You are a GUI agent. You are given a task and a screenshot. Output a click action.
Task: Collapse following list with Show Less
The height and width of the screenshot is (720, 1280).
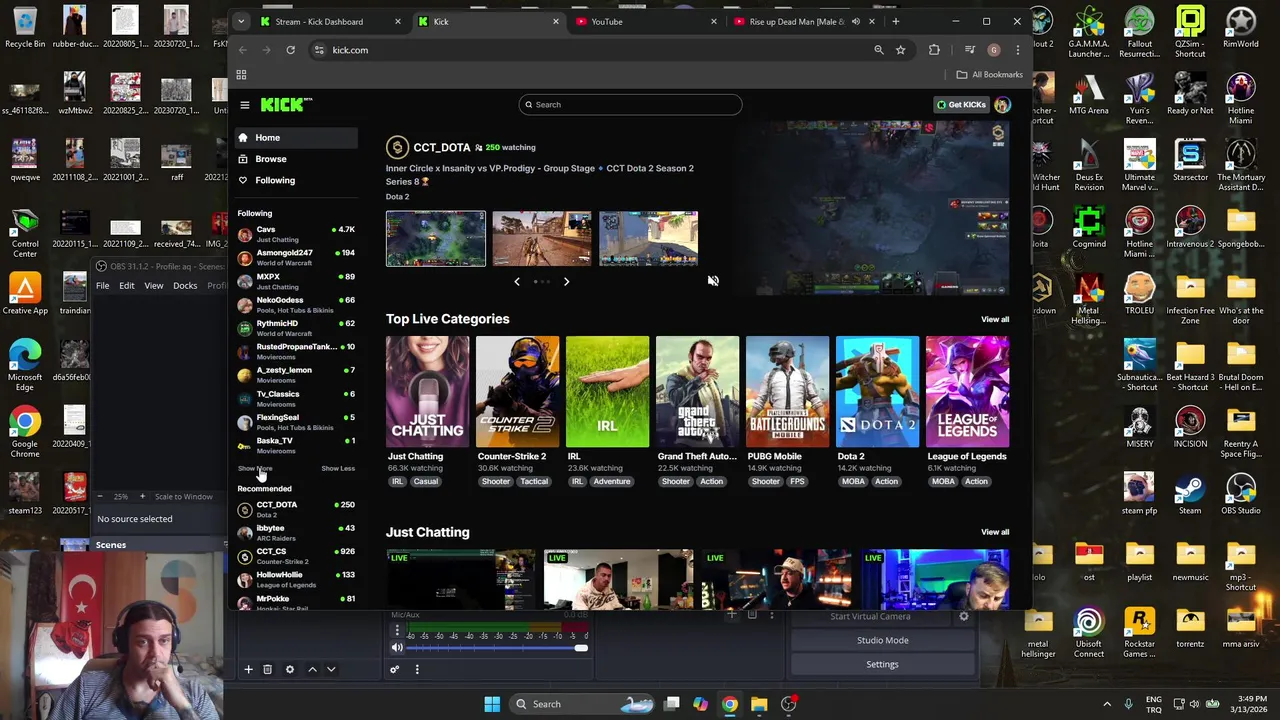tap(338, 469)
